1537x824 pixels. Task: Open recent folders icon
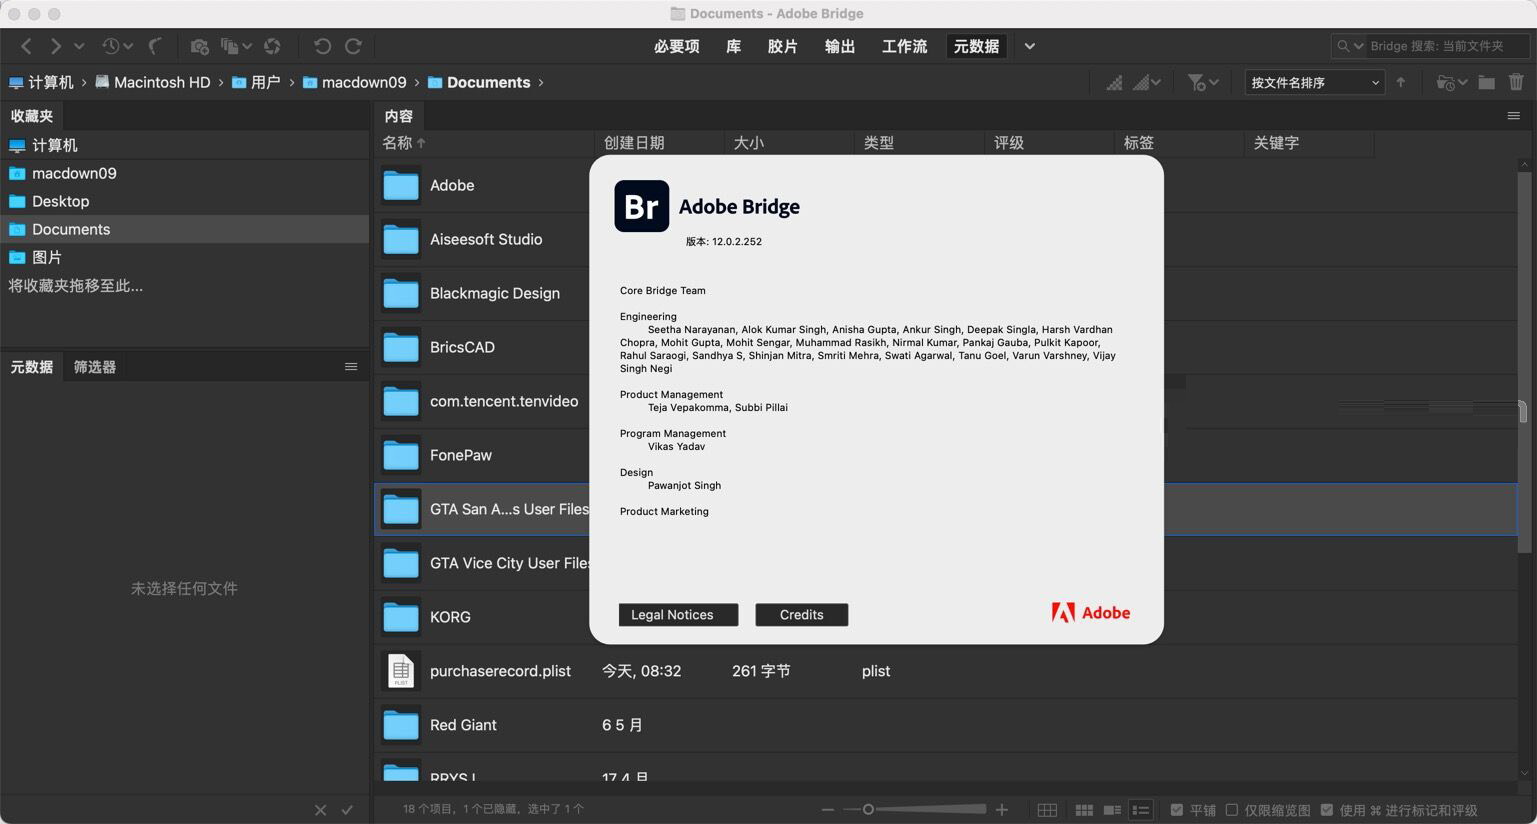point(1451,82)
